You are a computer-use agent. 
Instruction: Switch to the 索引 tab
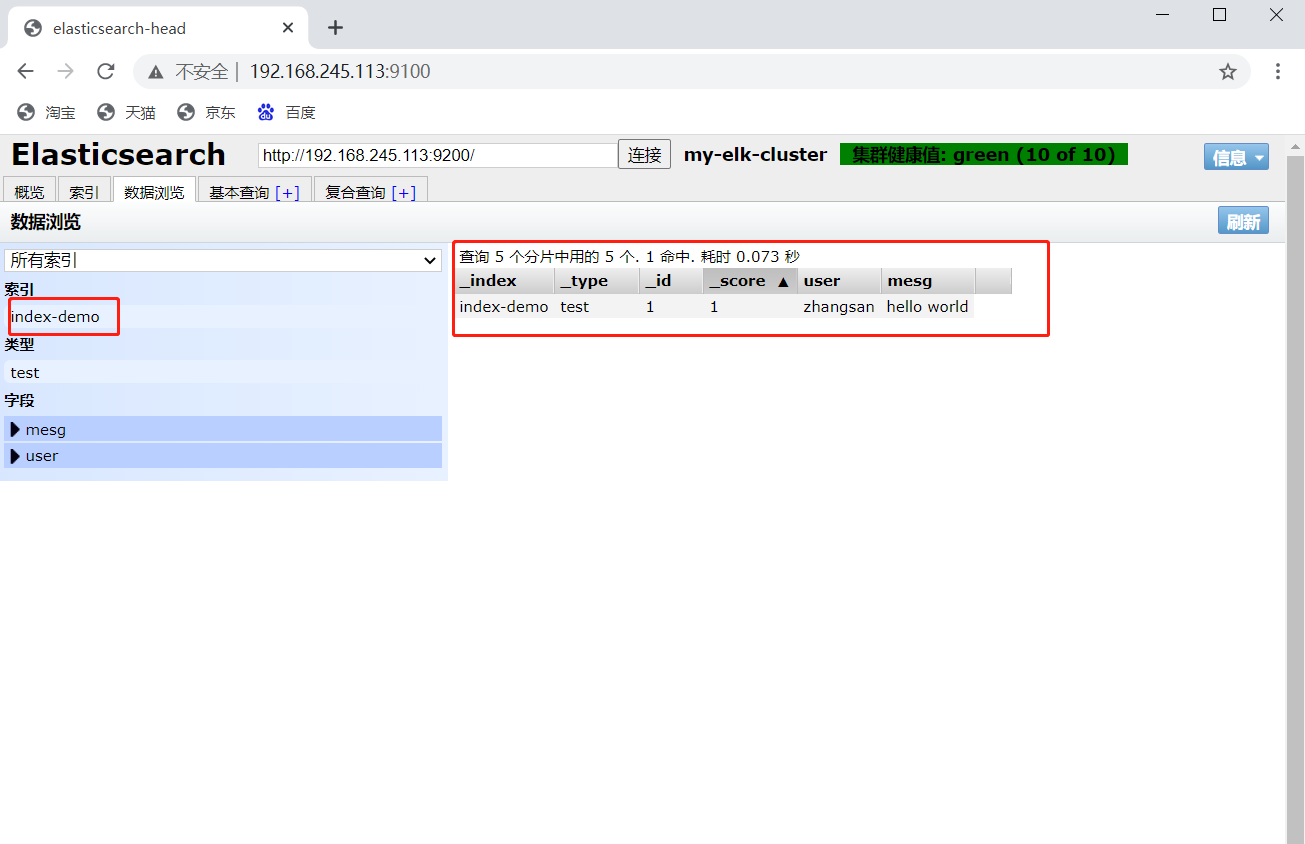click(84, 192)
